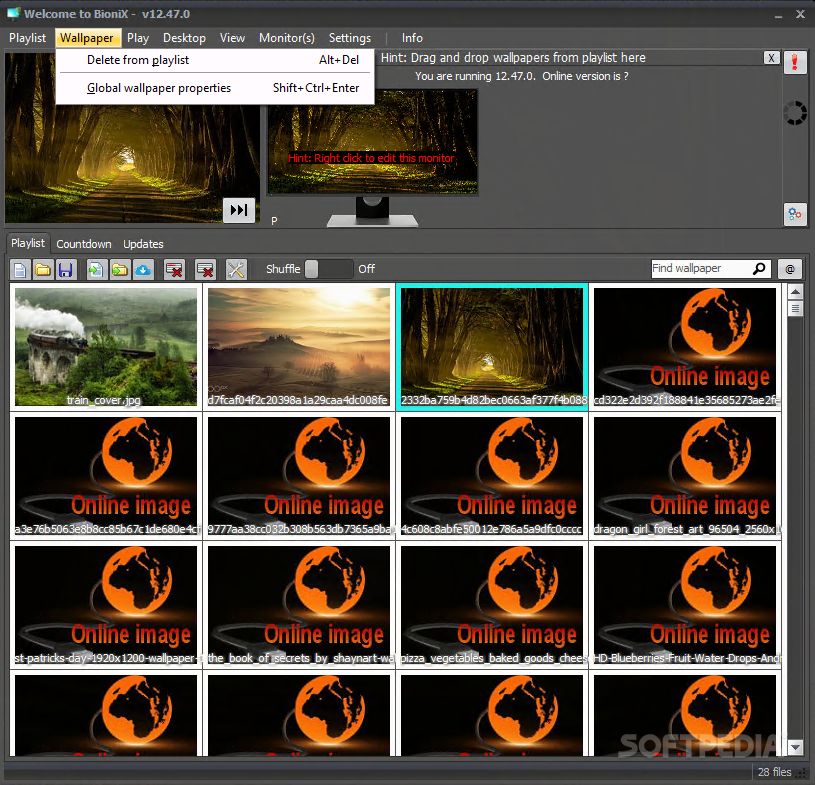Open the Wallpaper menu

pos(87,38)
